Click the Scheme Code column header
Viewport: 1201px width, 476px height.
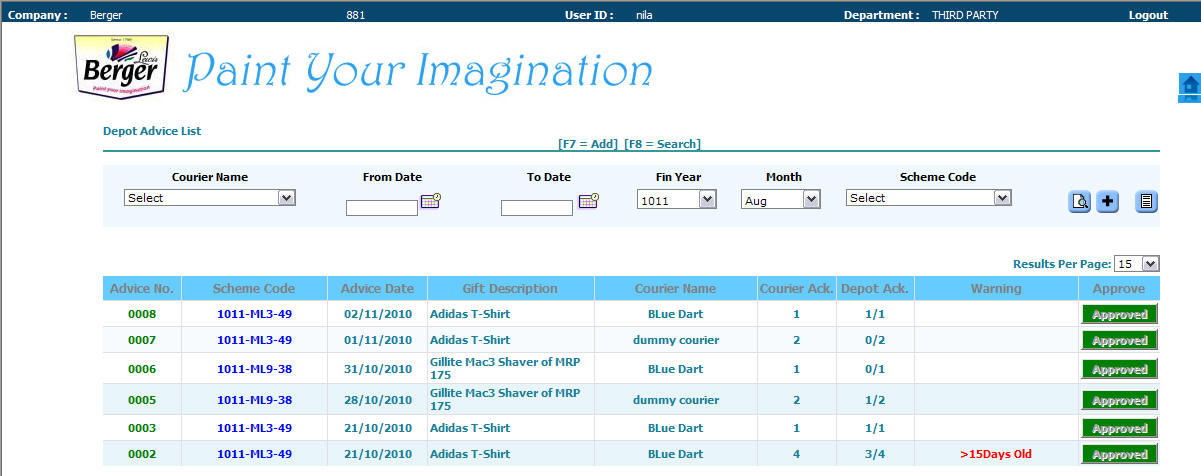[x=254, y=288]
